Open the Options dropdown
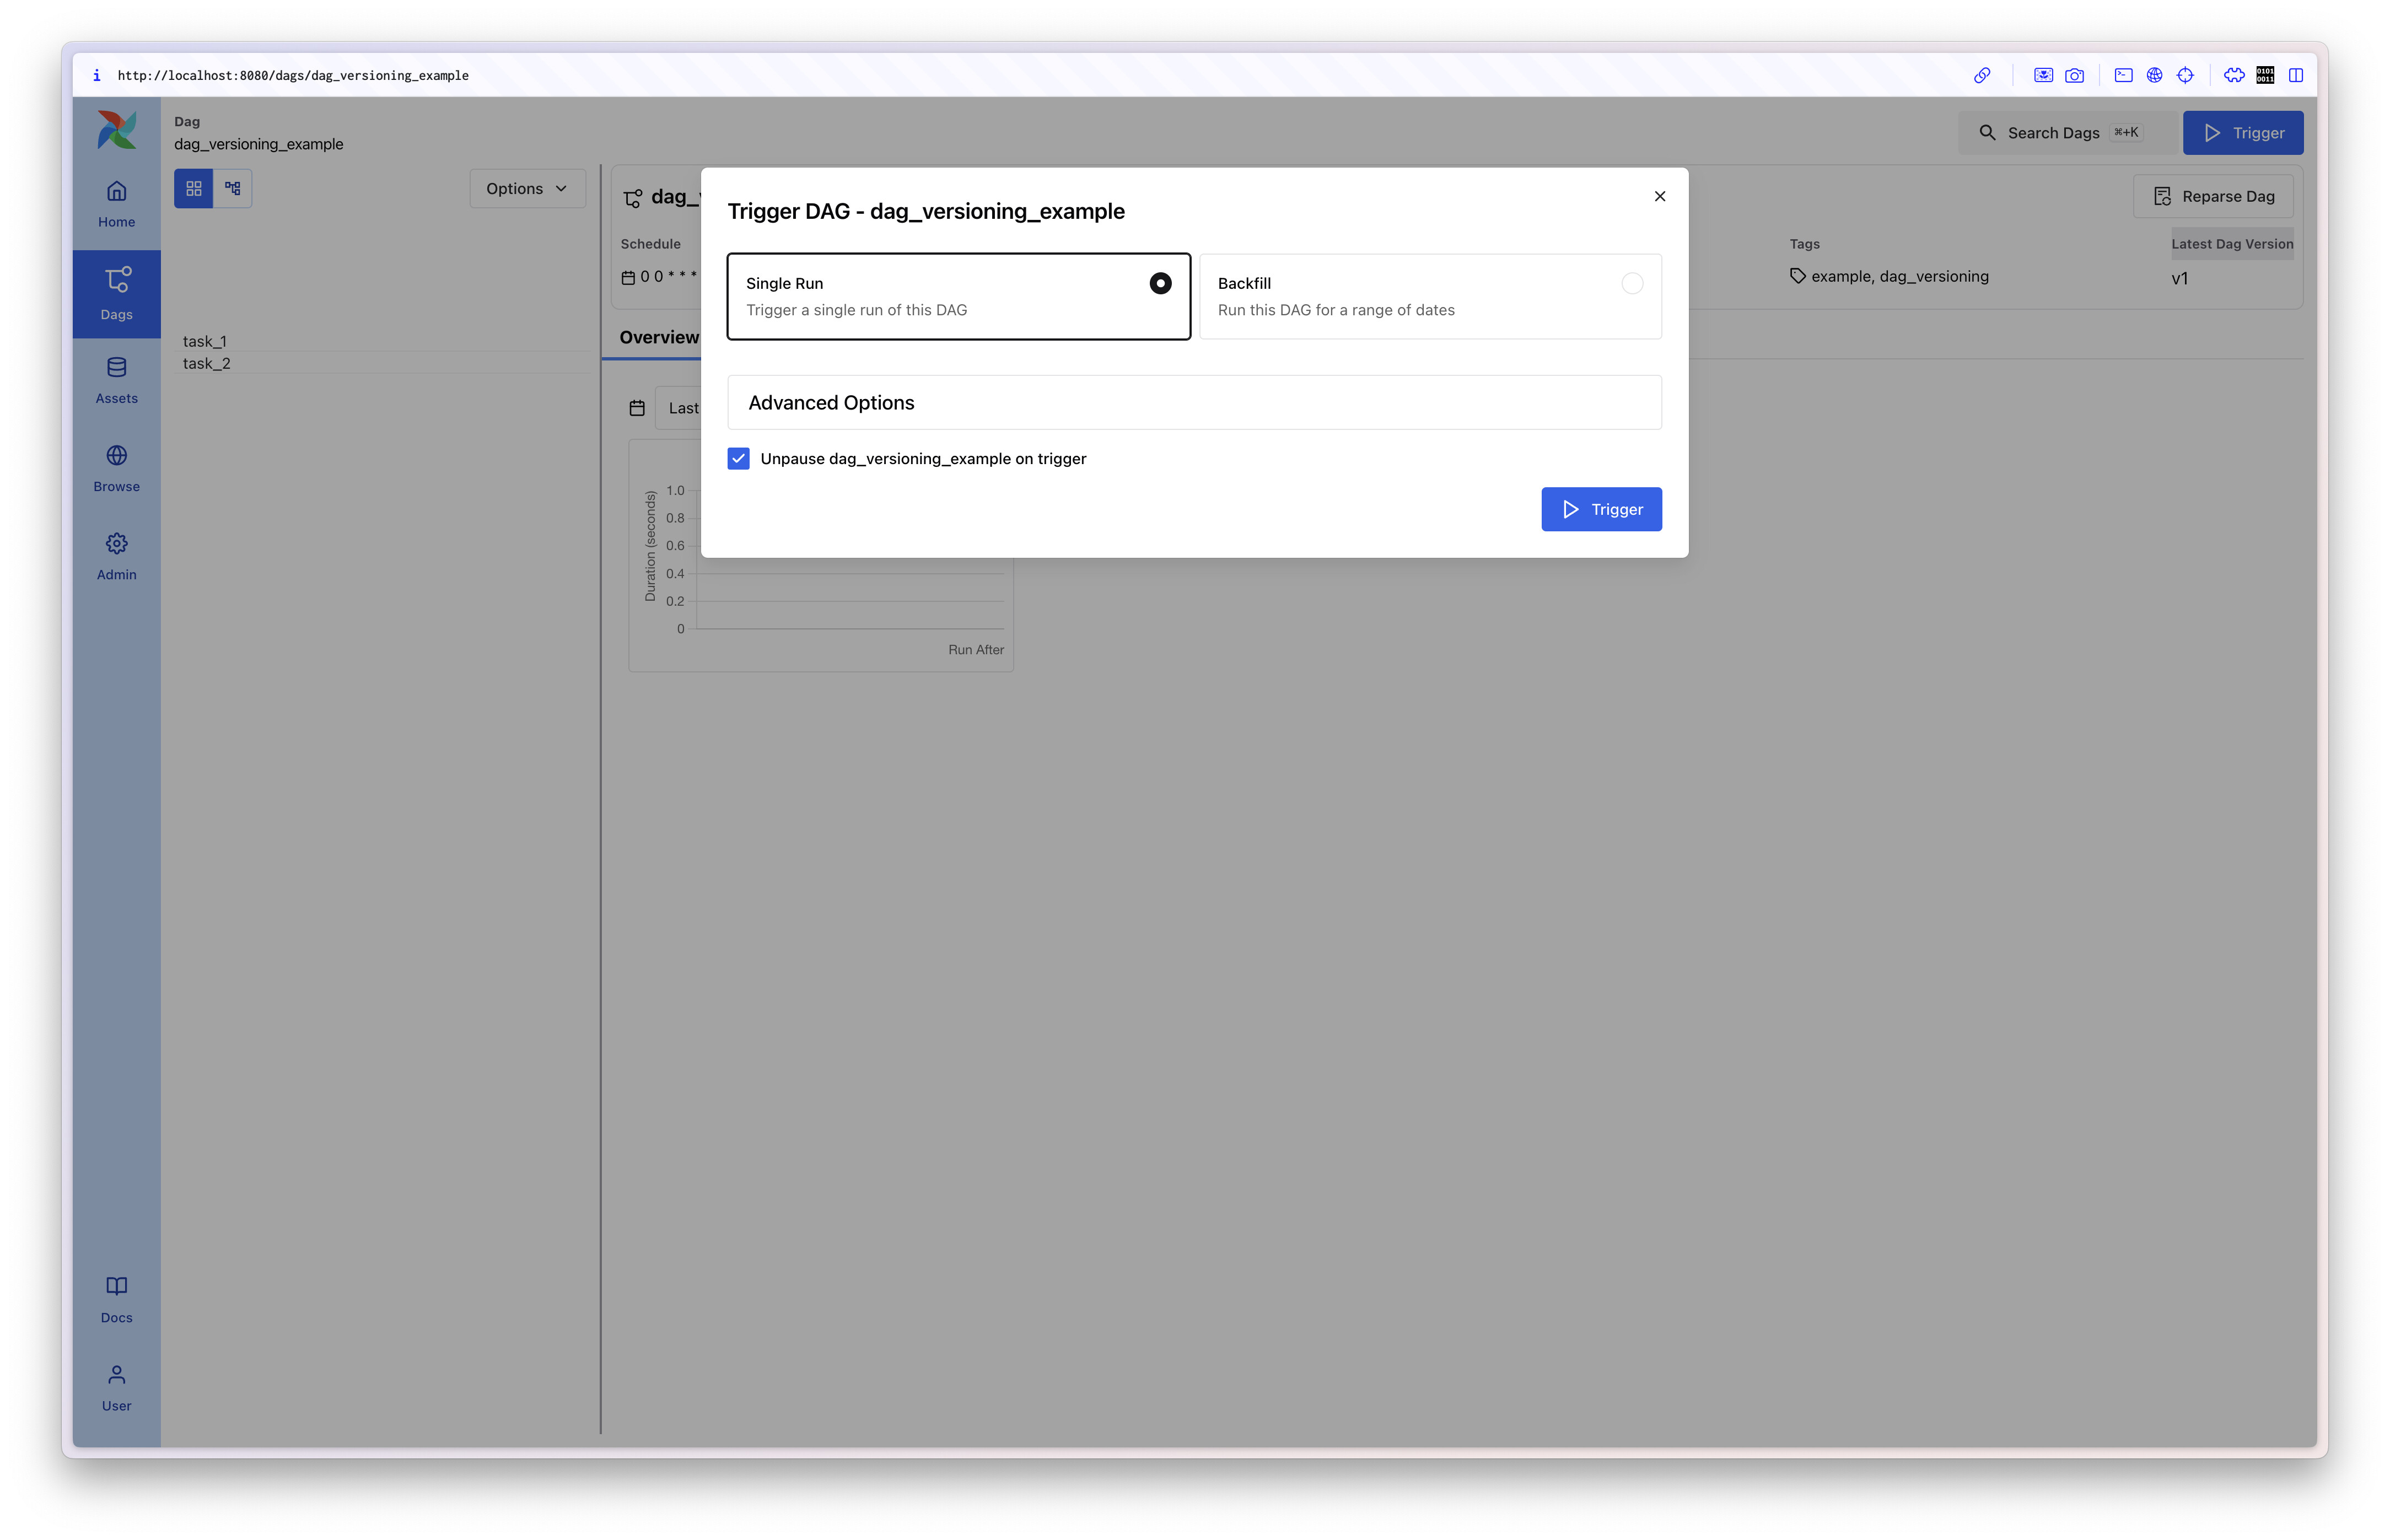Viewport: 2390px width, 1540px height. click(x=526, y=188)
